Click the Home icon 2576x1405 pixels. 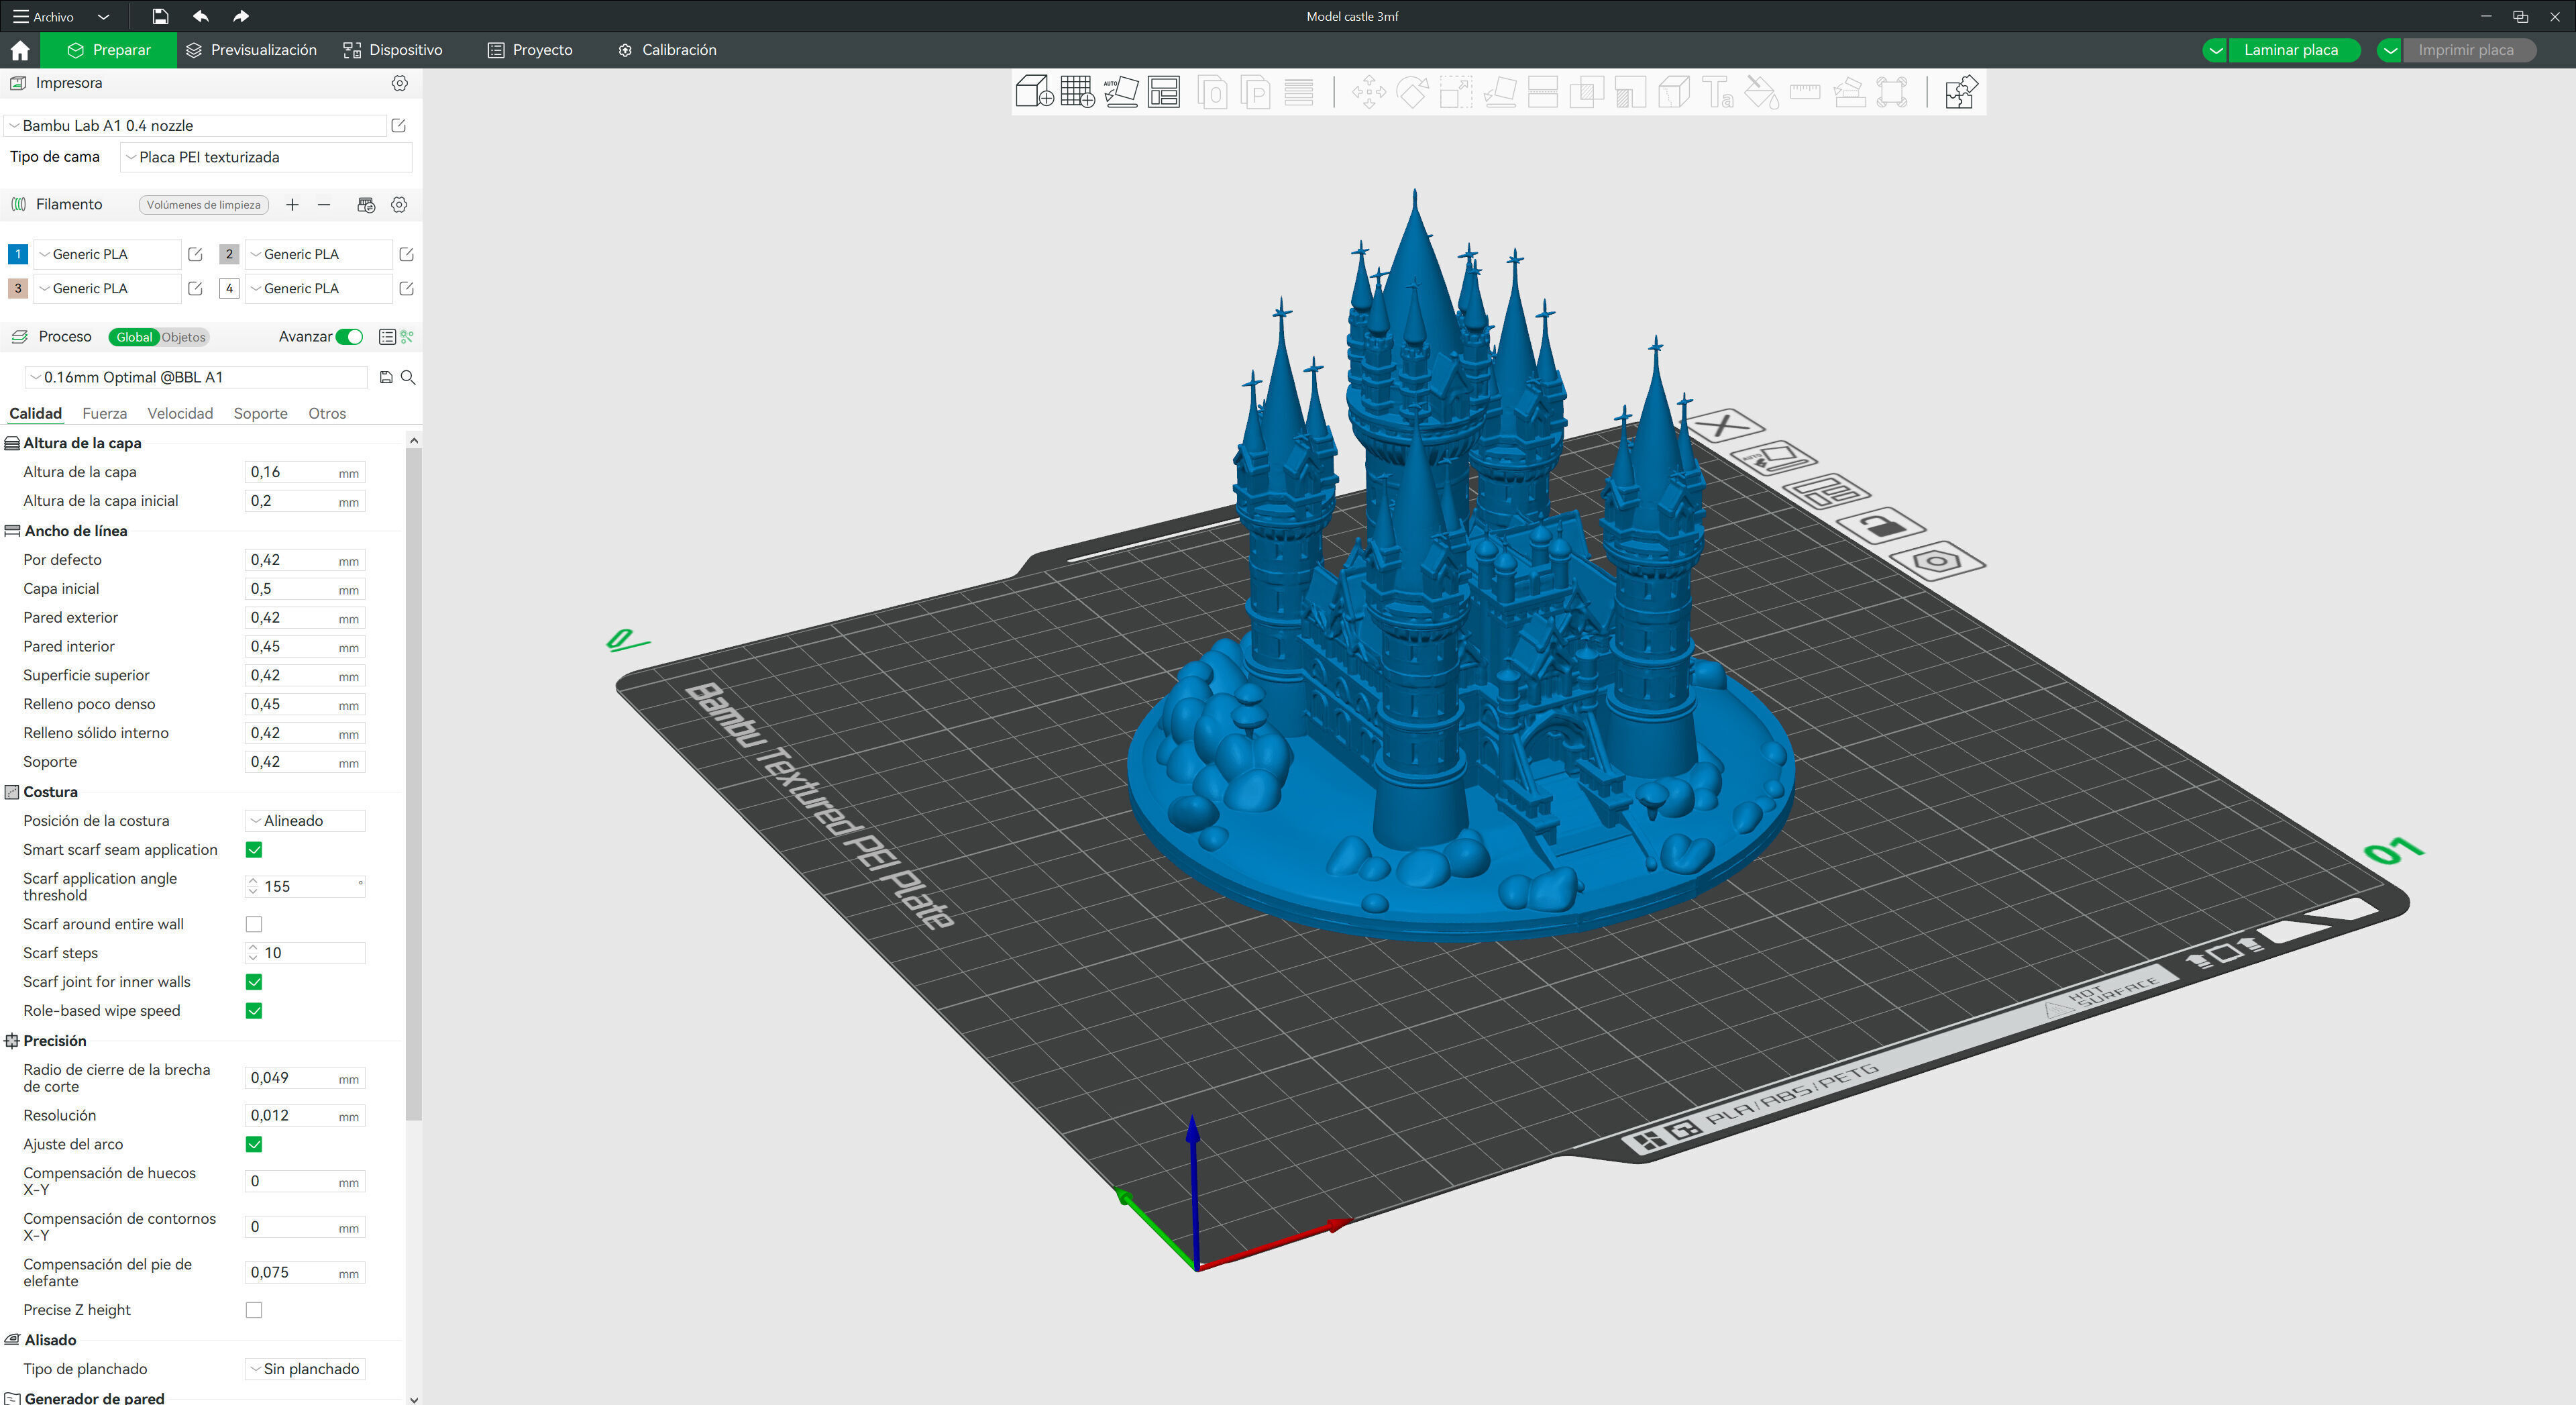[20, 50]
